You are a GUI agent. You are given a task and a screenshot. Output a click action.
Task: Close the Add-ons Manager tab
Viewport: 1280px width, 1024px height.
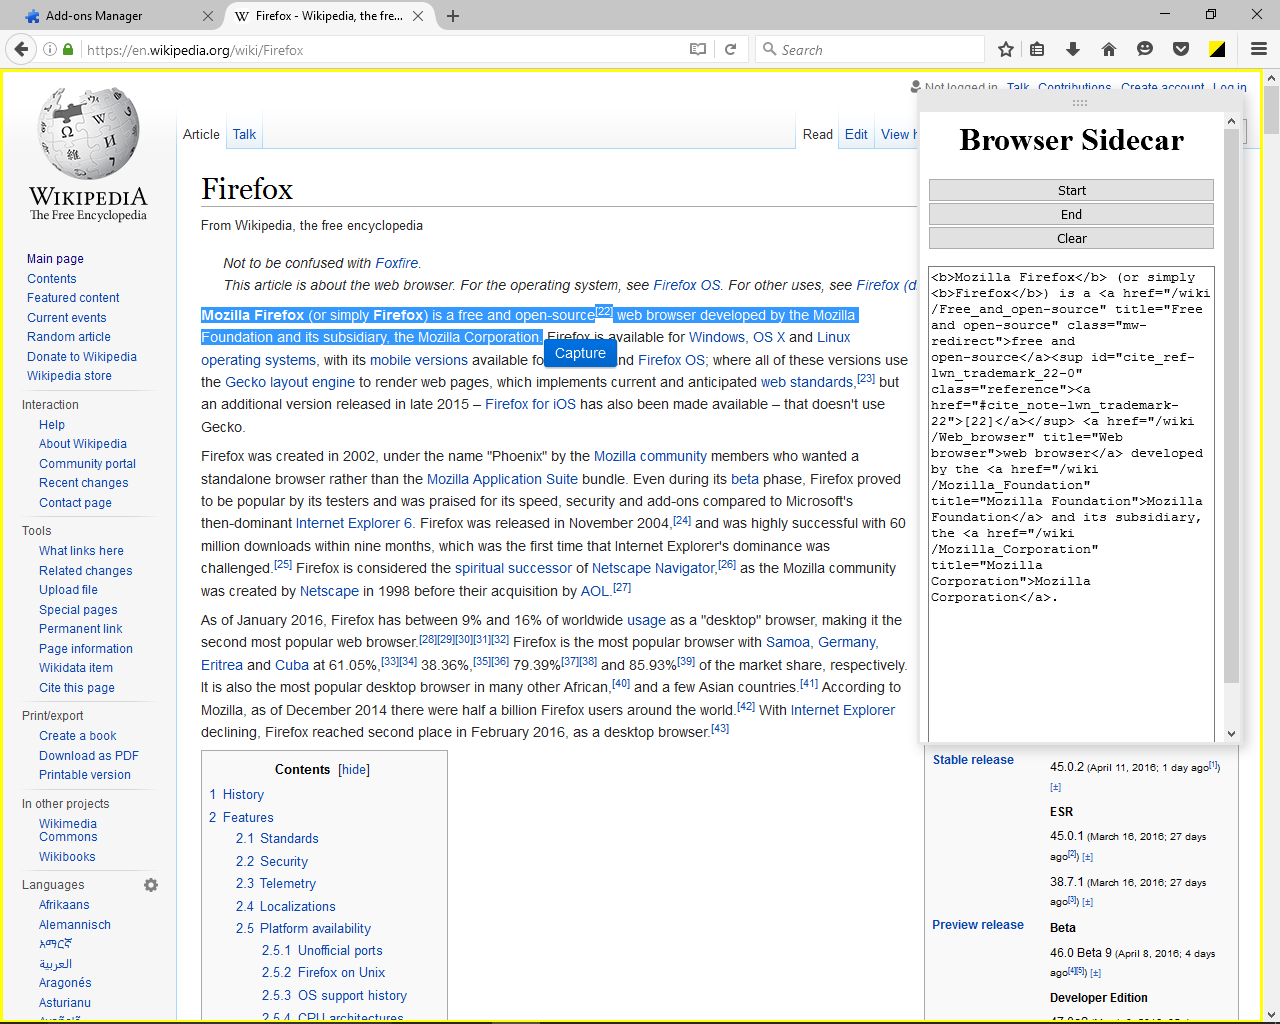[208, 16]
